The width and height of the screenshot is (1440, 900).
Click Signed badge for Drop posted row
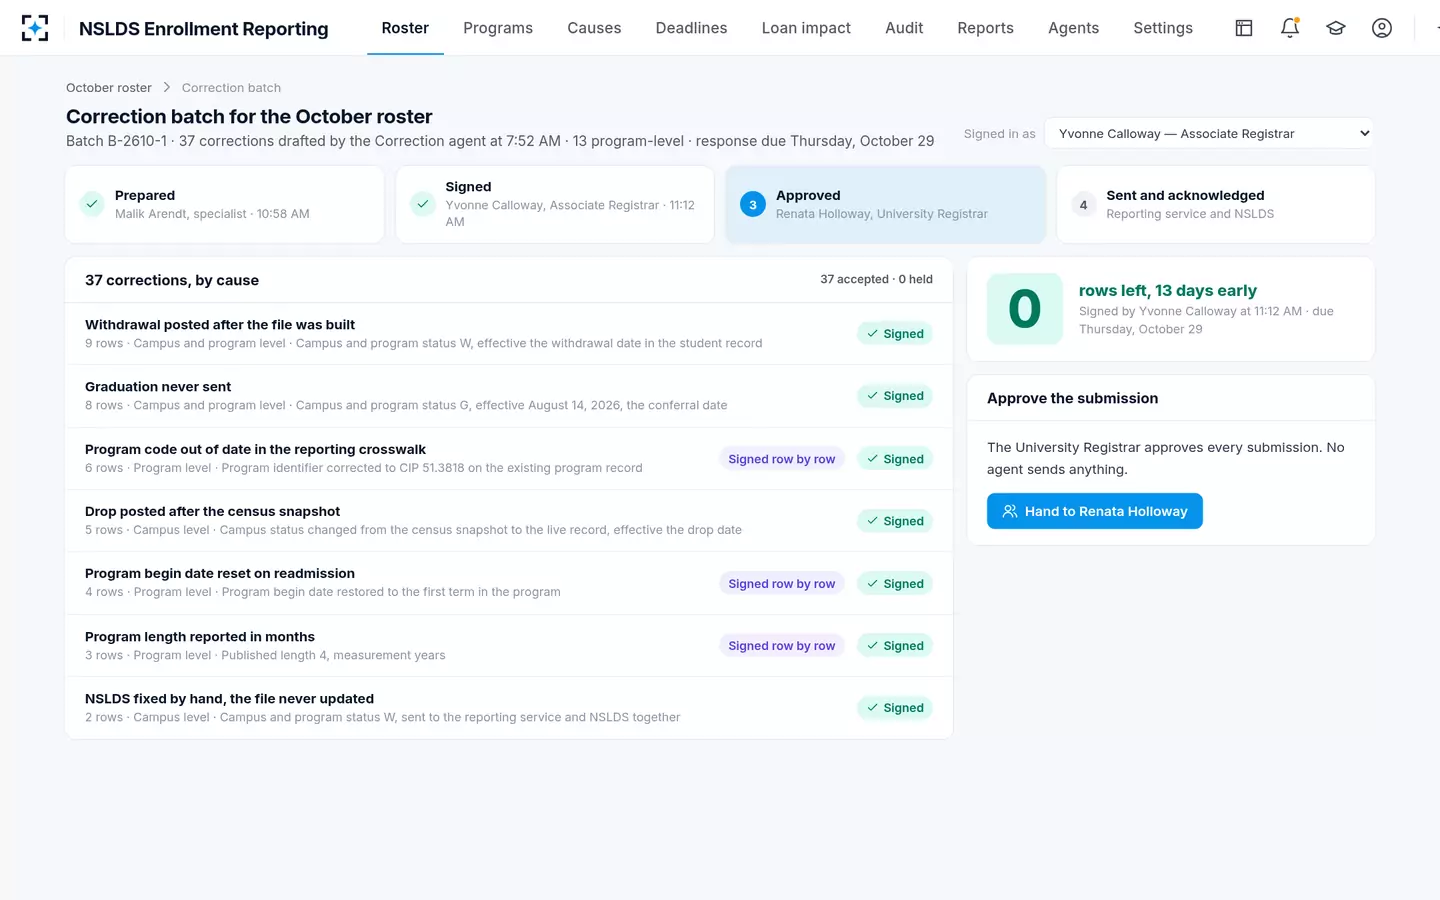point(895,521)
